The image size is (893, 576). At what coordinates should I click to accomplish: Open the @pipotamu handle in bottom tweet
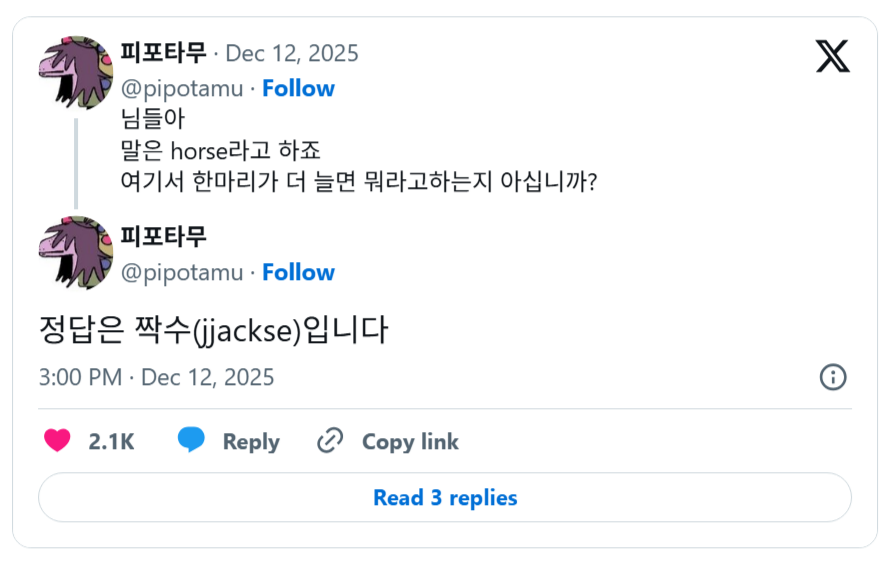[181, 272]
